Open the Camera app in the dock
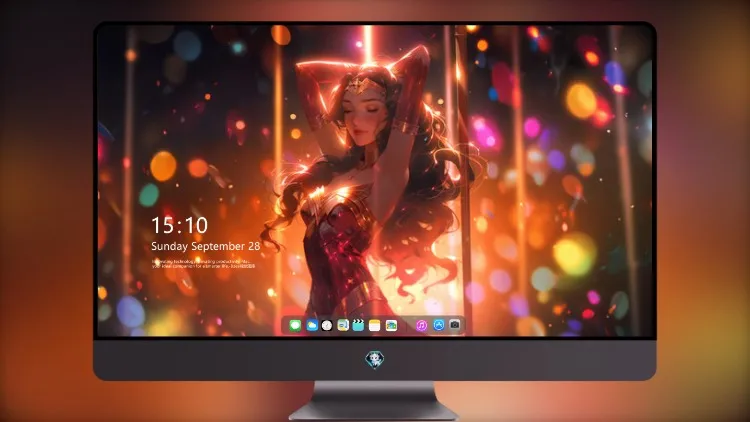750x422 pixels. 455,325
